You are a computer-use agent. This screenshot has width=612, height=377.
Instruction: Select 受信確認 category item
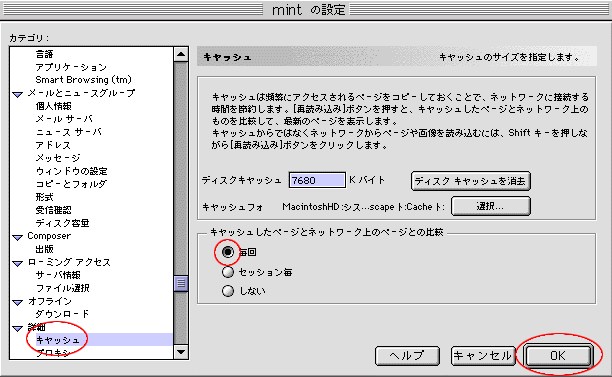53,210
